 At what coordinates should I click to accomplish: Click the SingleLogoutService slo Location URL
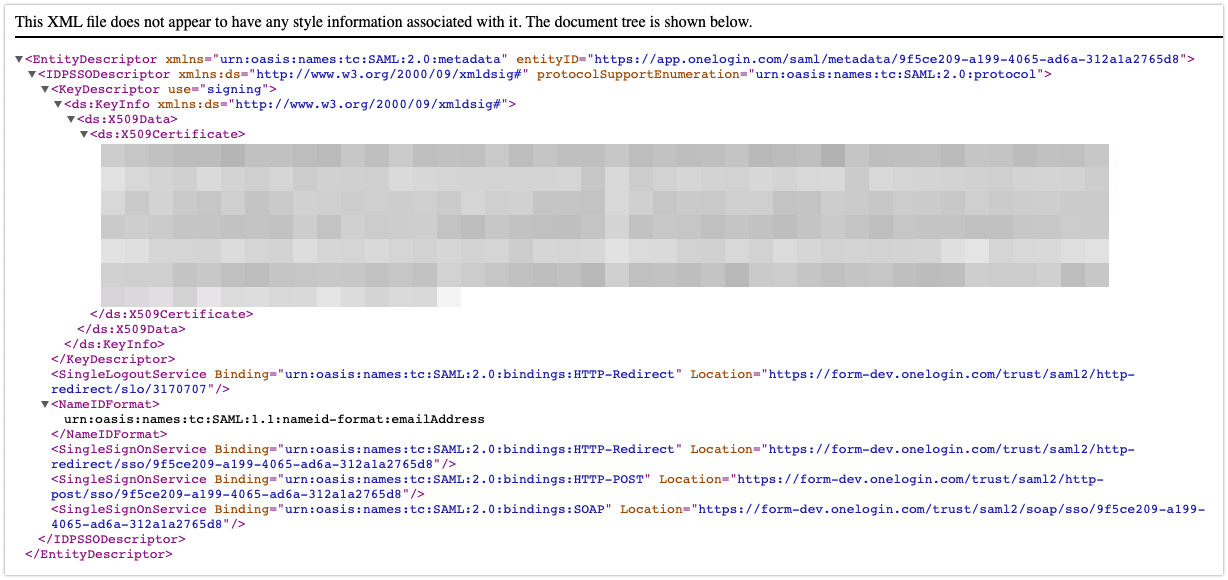(x=593, y=381)
